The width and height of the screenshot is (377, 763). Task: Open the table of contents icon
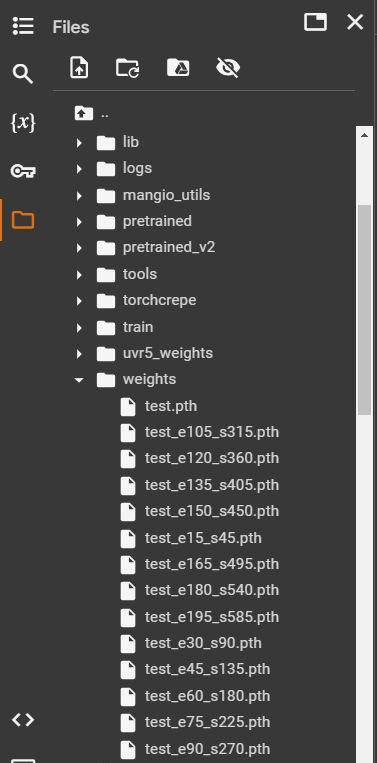(x=23, y=26)
